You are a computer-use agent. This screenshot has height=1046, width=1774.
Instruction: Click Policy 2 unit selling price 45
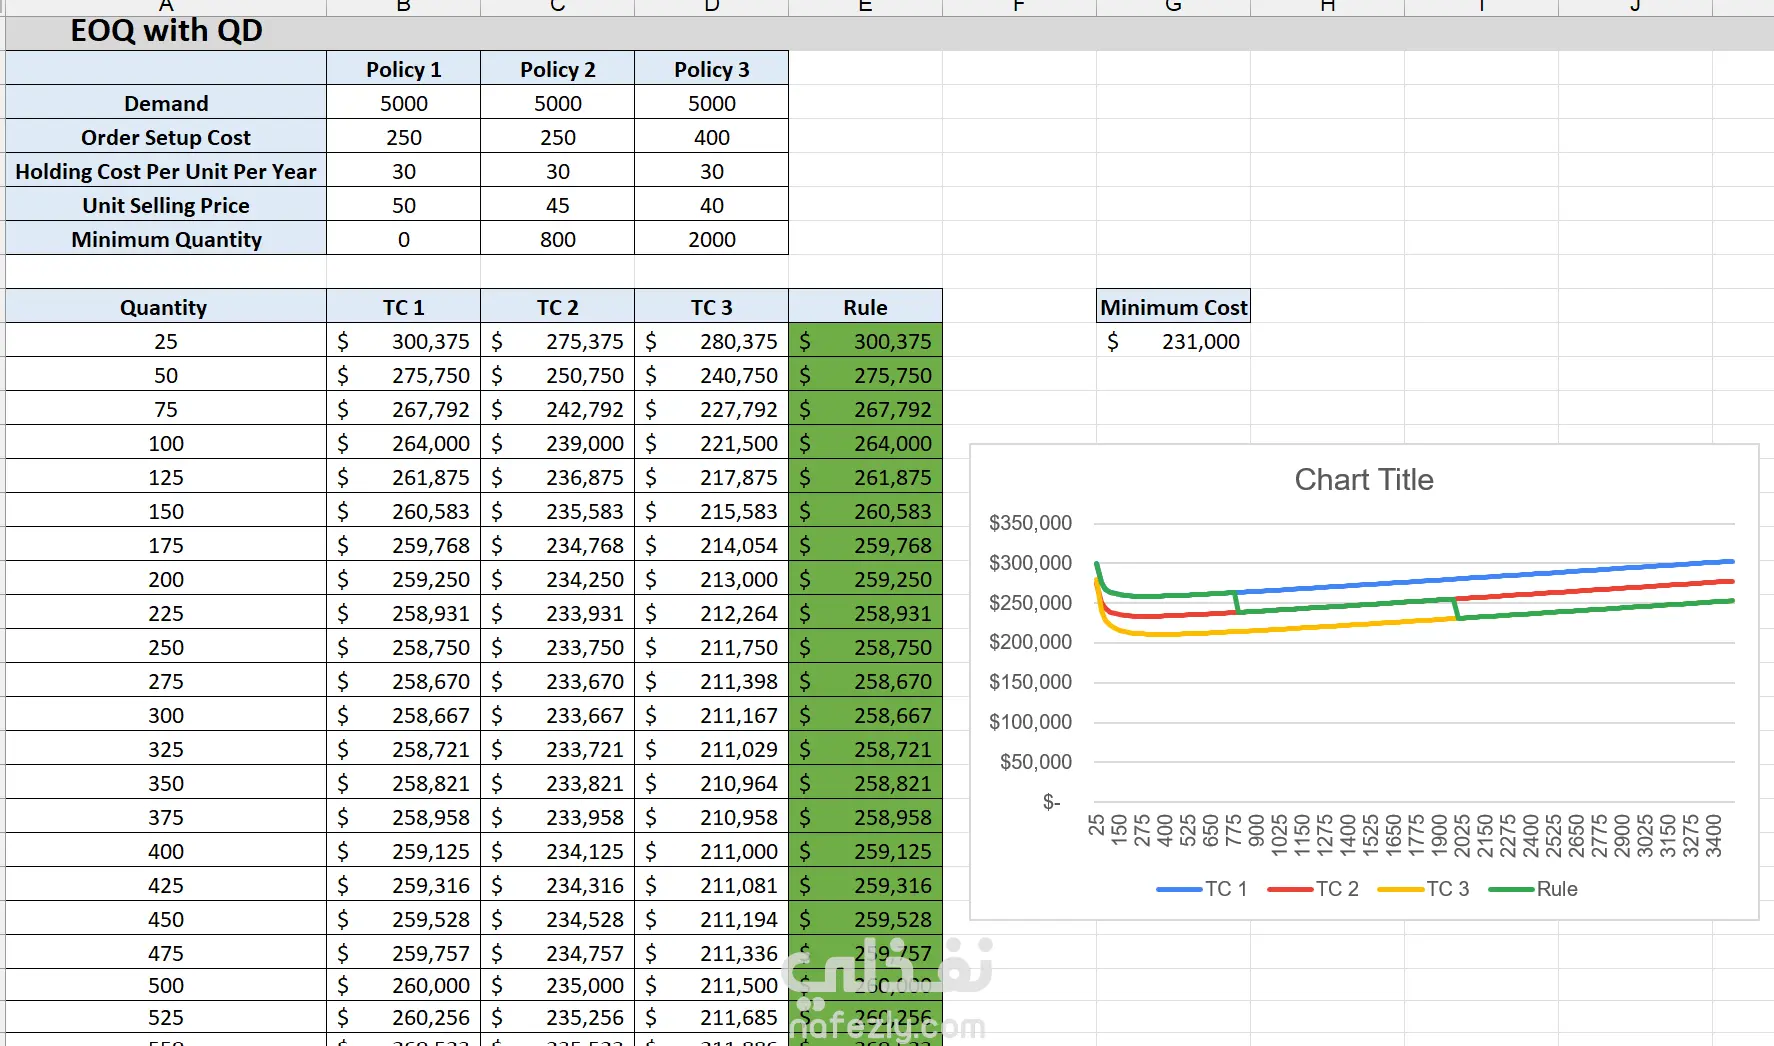pos(557,205)
